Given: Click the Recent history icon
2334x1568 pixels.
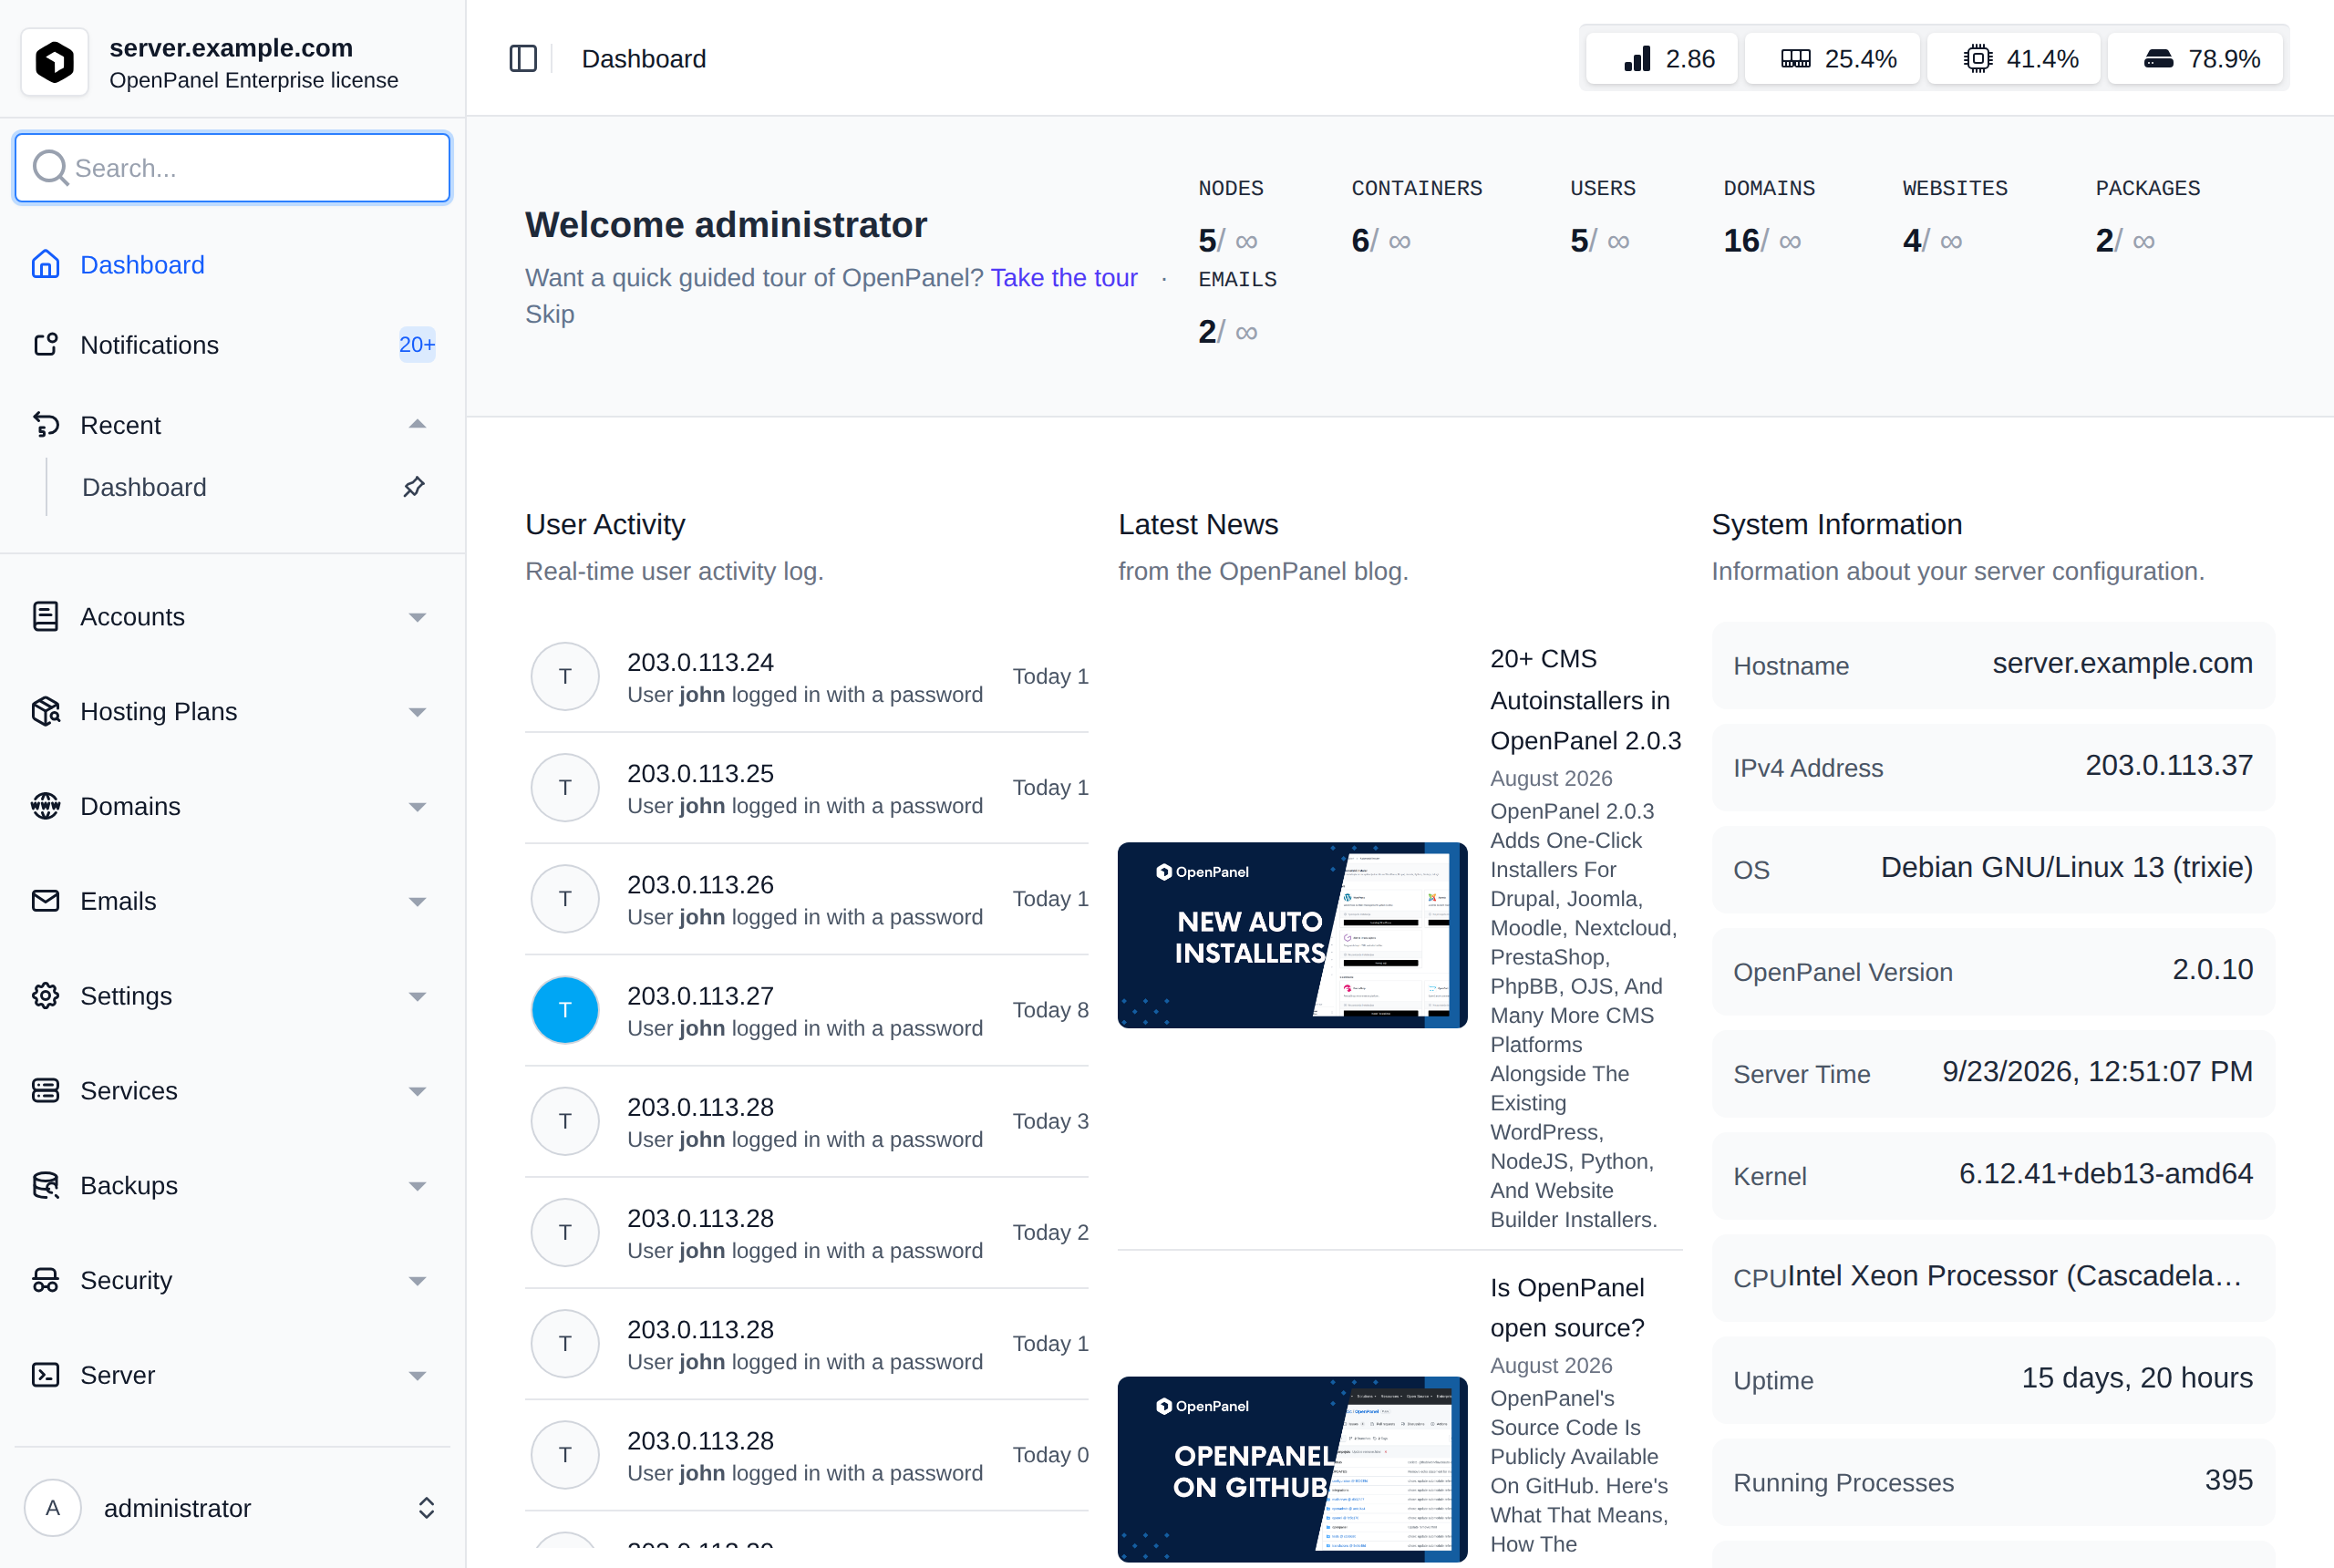Looking at the screenshot, I should click(46, 424).
